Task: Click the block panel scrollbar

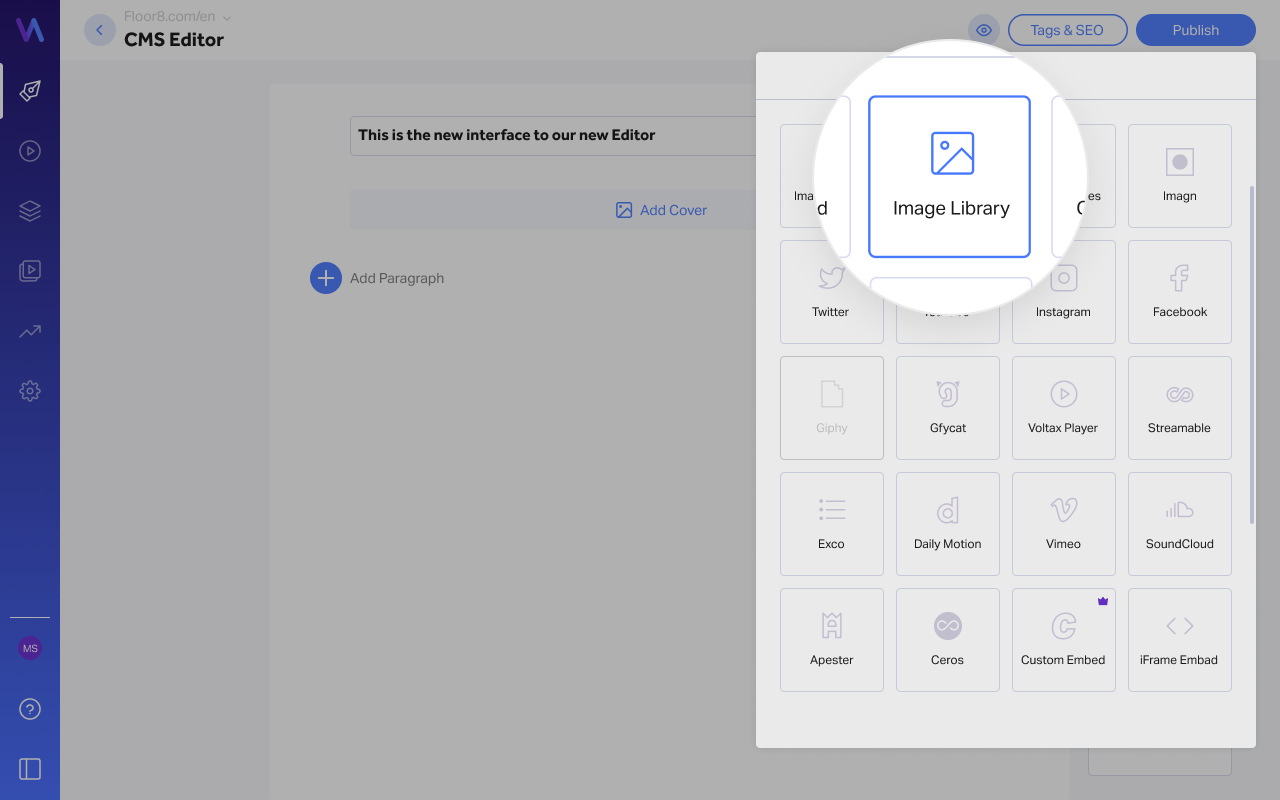Action: click(x=1251, y=355)
